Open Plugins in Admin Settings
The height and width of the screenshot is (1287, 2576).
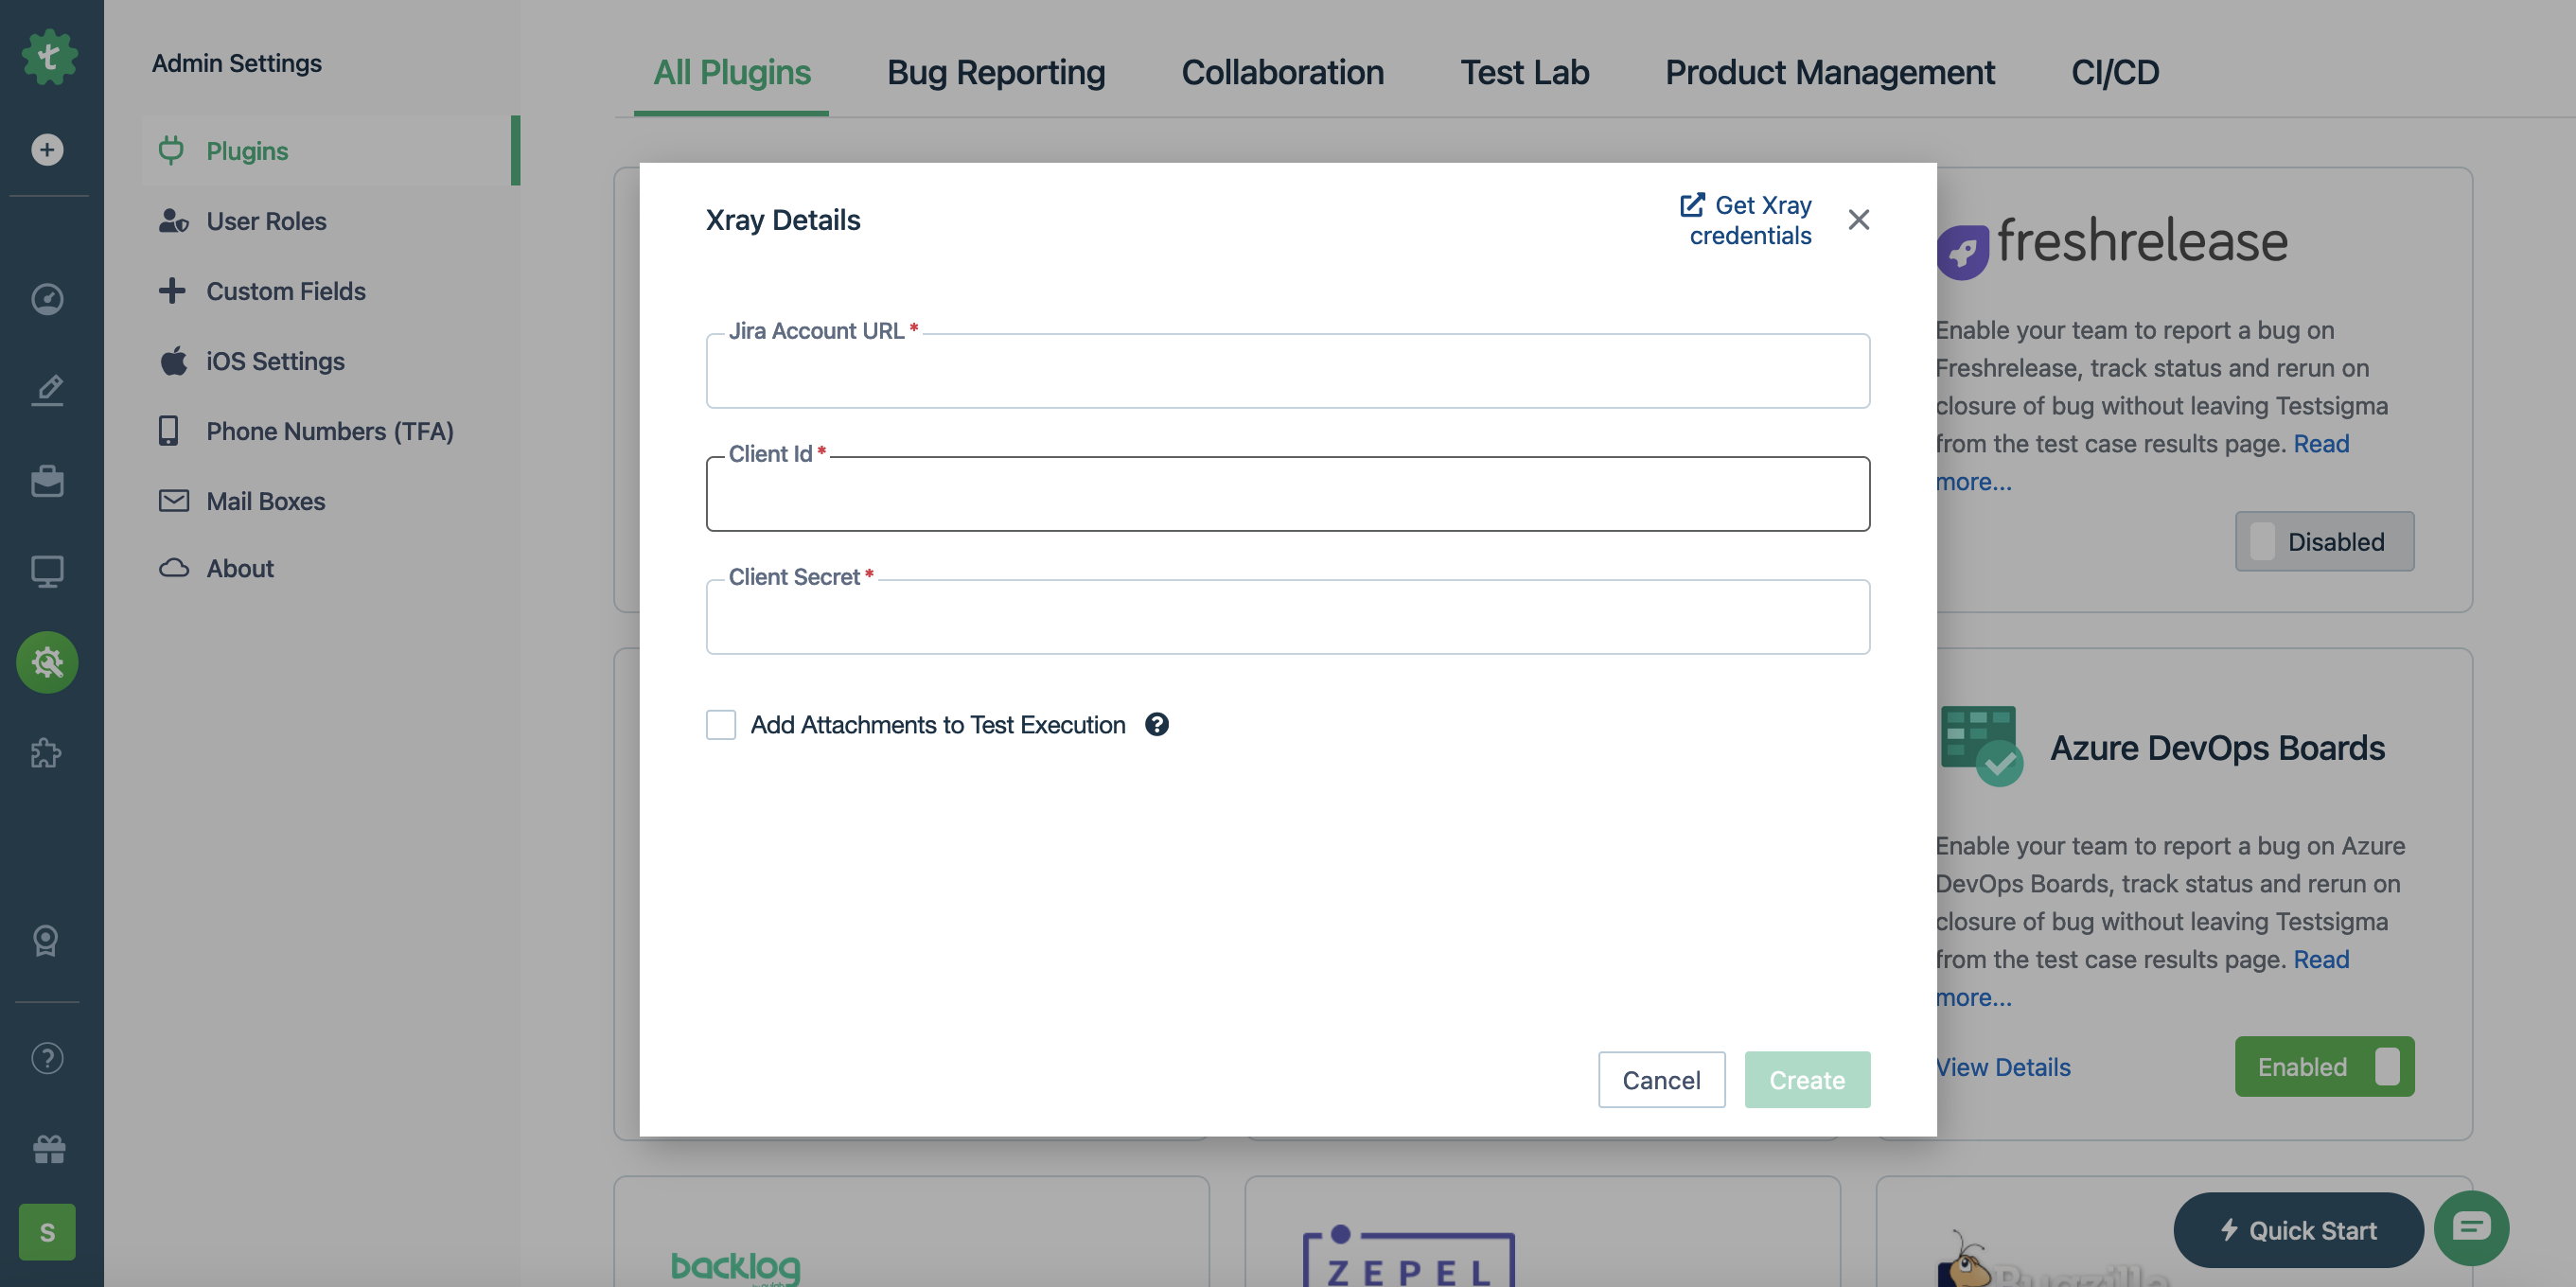(x=330, y=151)
